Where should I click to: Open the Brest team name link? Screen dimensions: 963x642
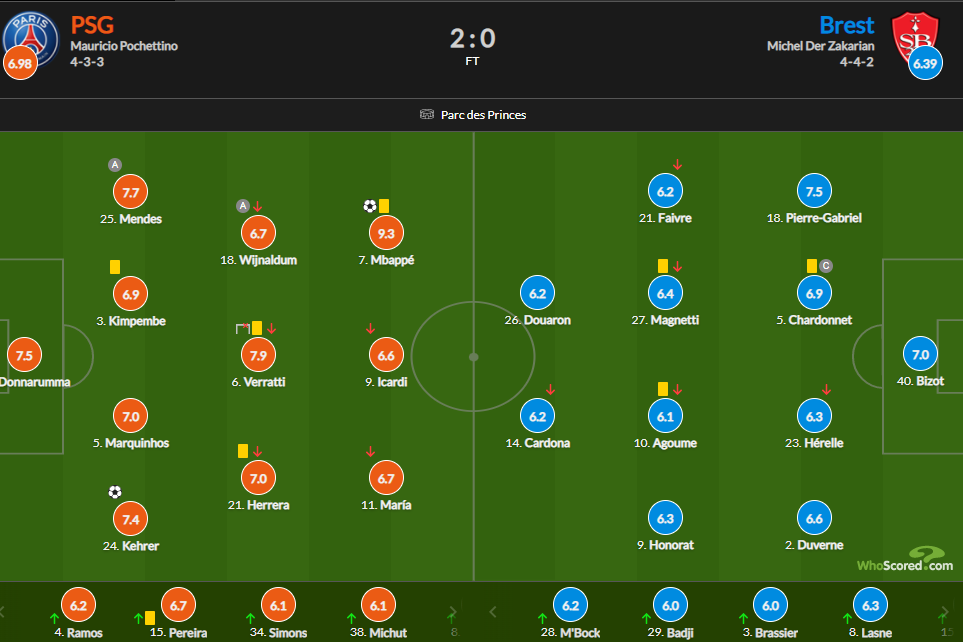(846, 25)
